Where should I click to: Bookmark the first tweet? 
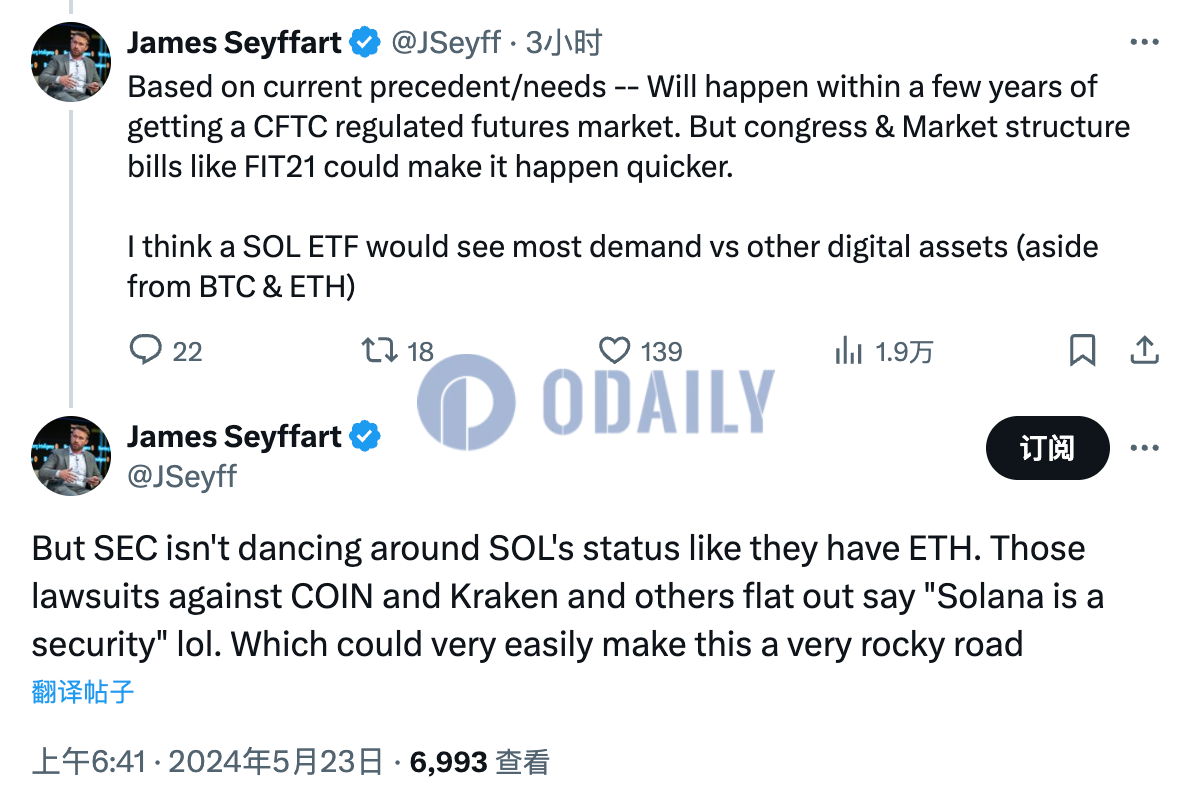[x=1083, y=351]
